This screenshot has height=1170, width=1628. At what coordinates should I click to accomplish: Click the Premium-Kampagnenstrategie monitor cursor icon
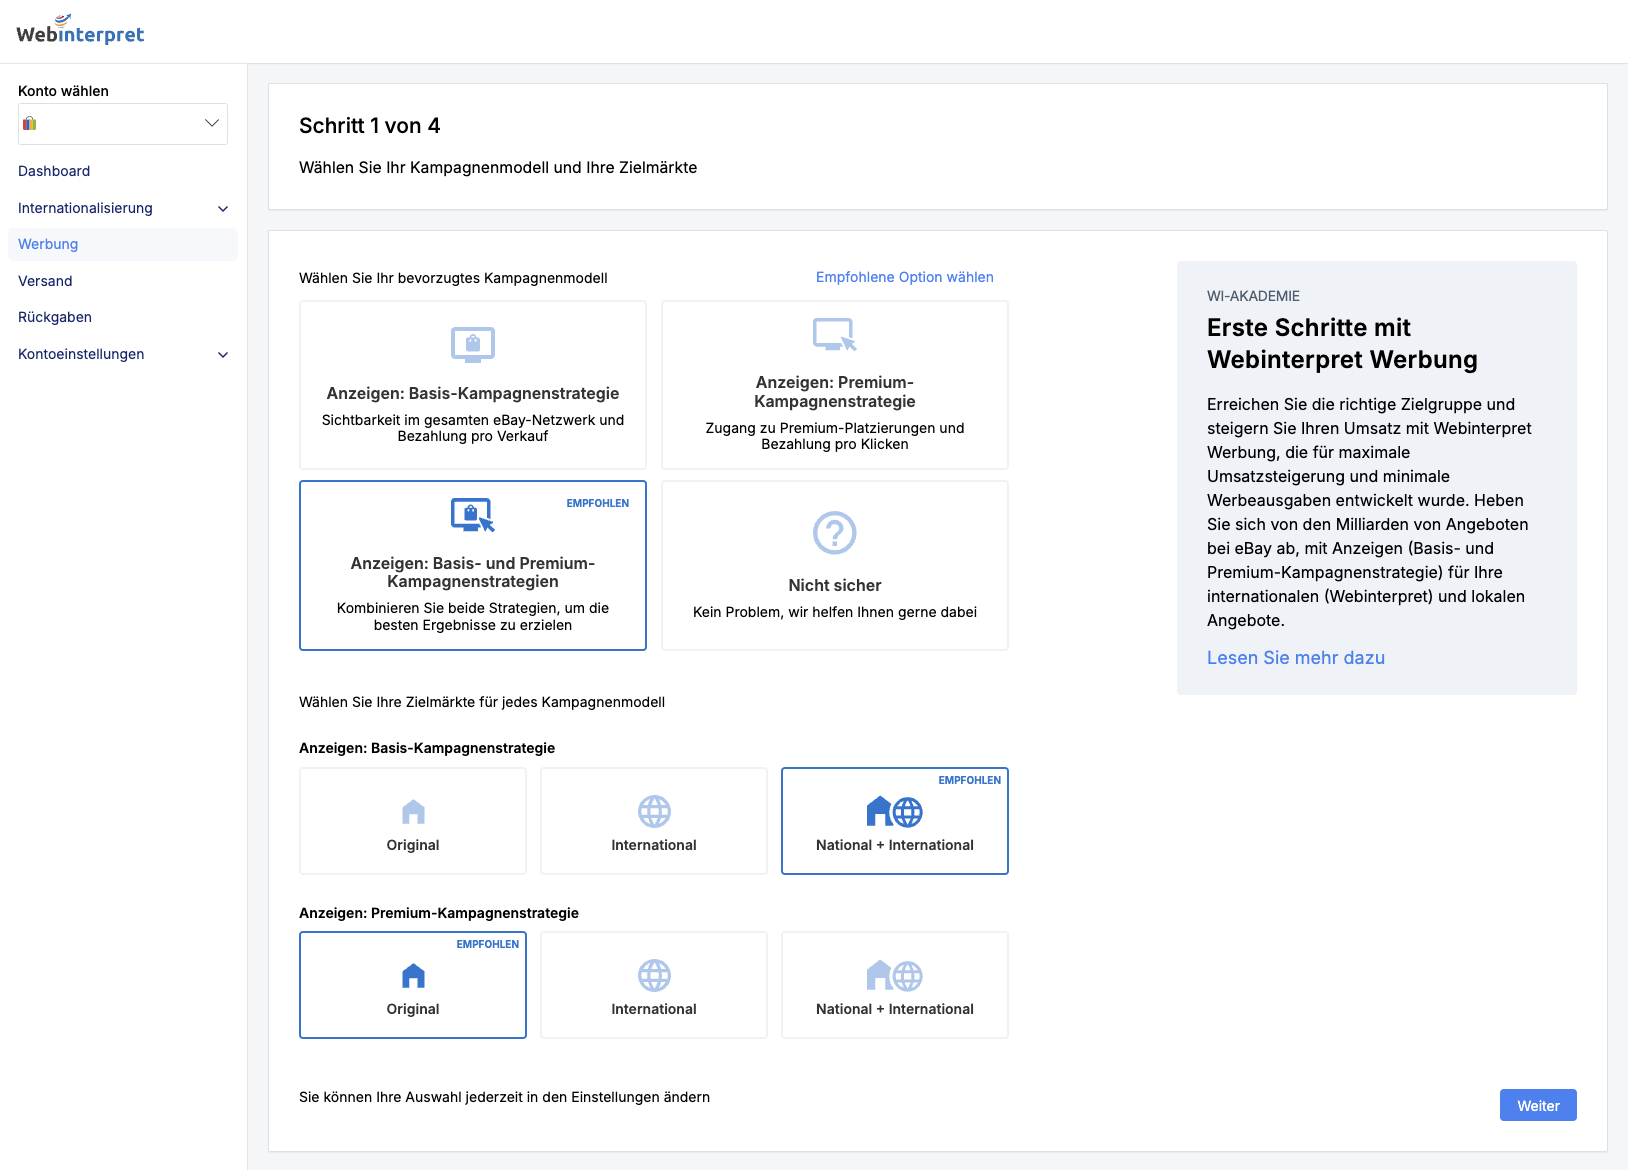(x=835, y=335)
